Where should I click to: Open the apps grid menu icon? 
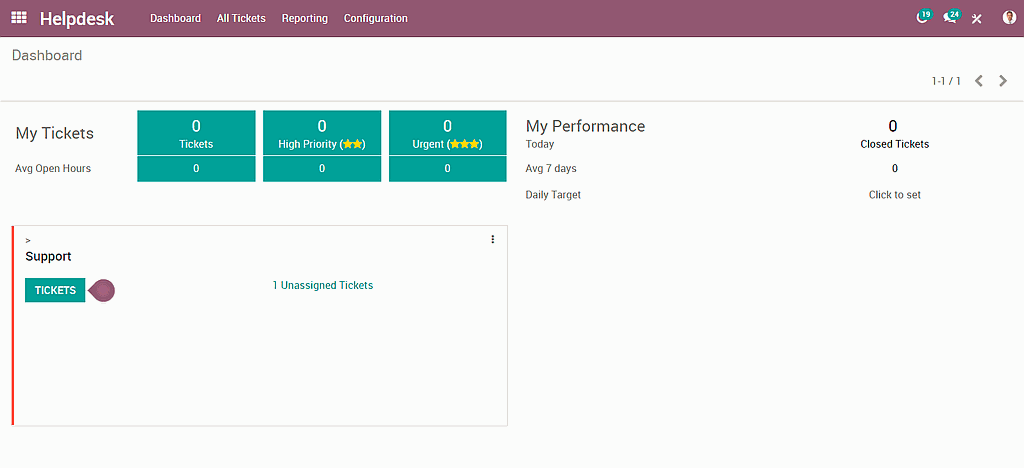[19, 18]
